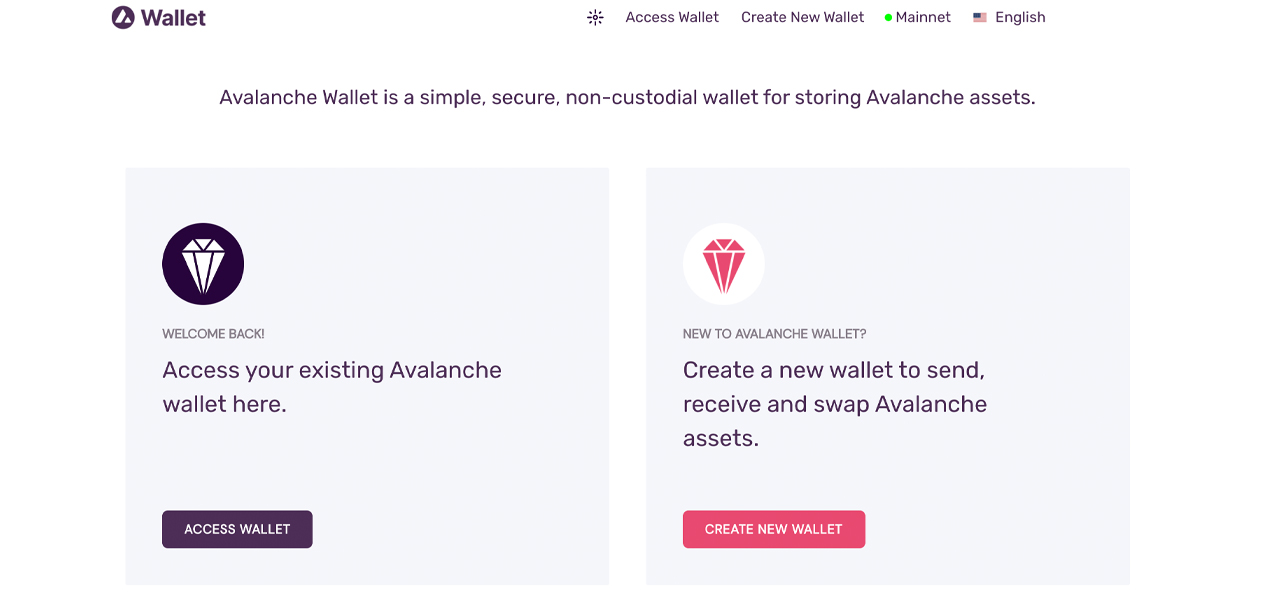Toggle the light/dark theme sun icon
The height and width of the screenshot is (600, 1280).
[x=595, y=17]
